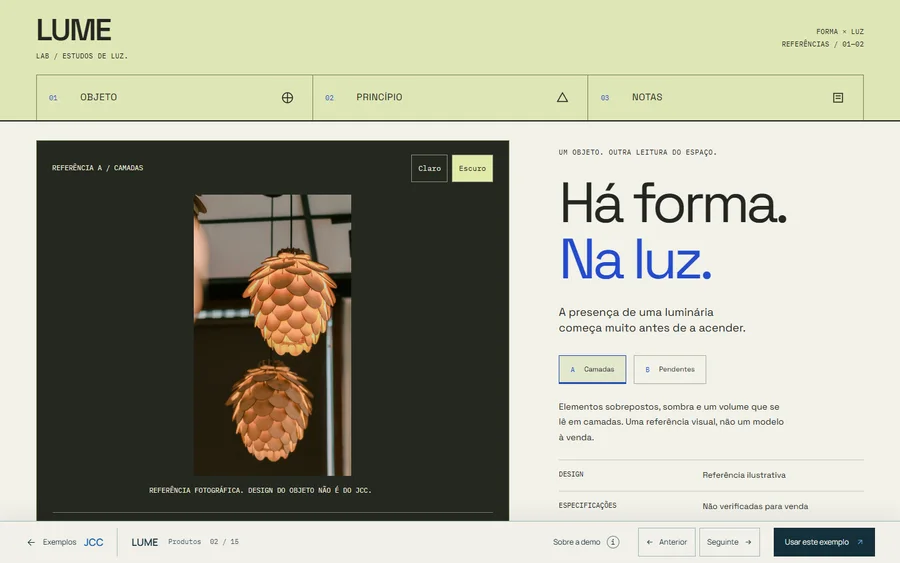Viewport: 900px width, 563px height.
Task: Switch viewer to Claro mode
Action: (x=429, y=168)
